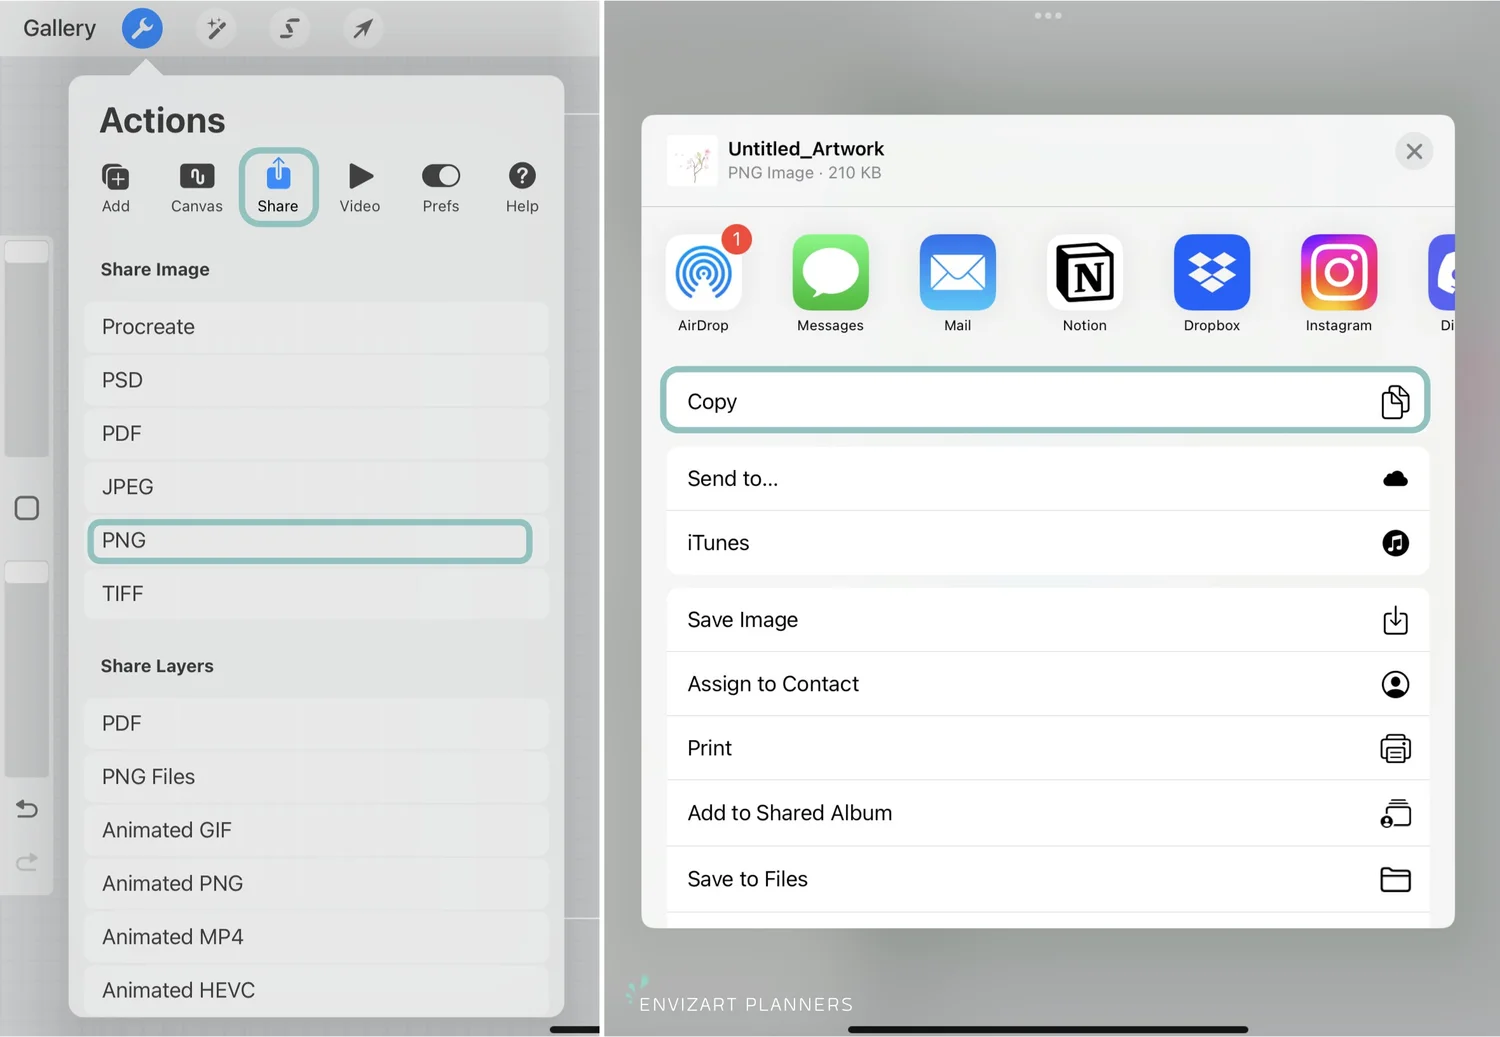1500x1037 pixels.
Task: Tap the Copy action
Action: [x=1045, y=401]
